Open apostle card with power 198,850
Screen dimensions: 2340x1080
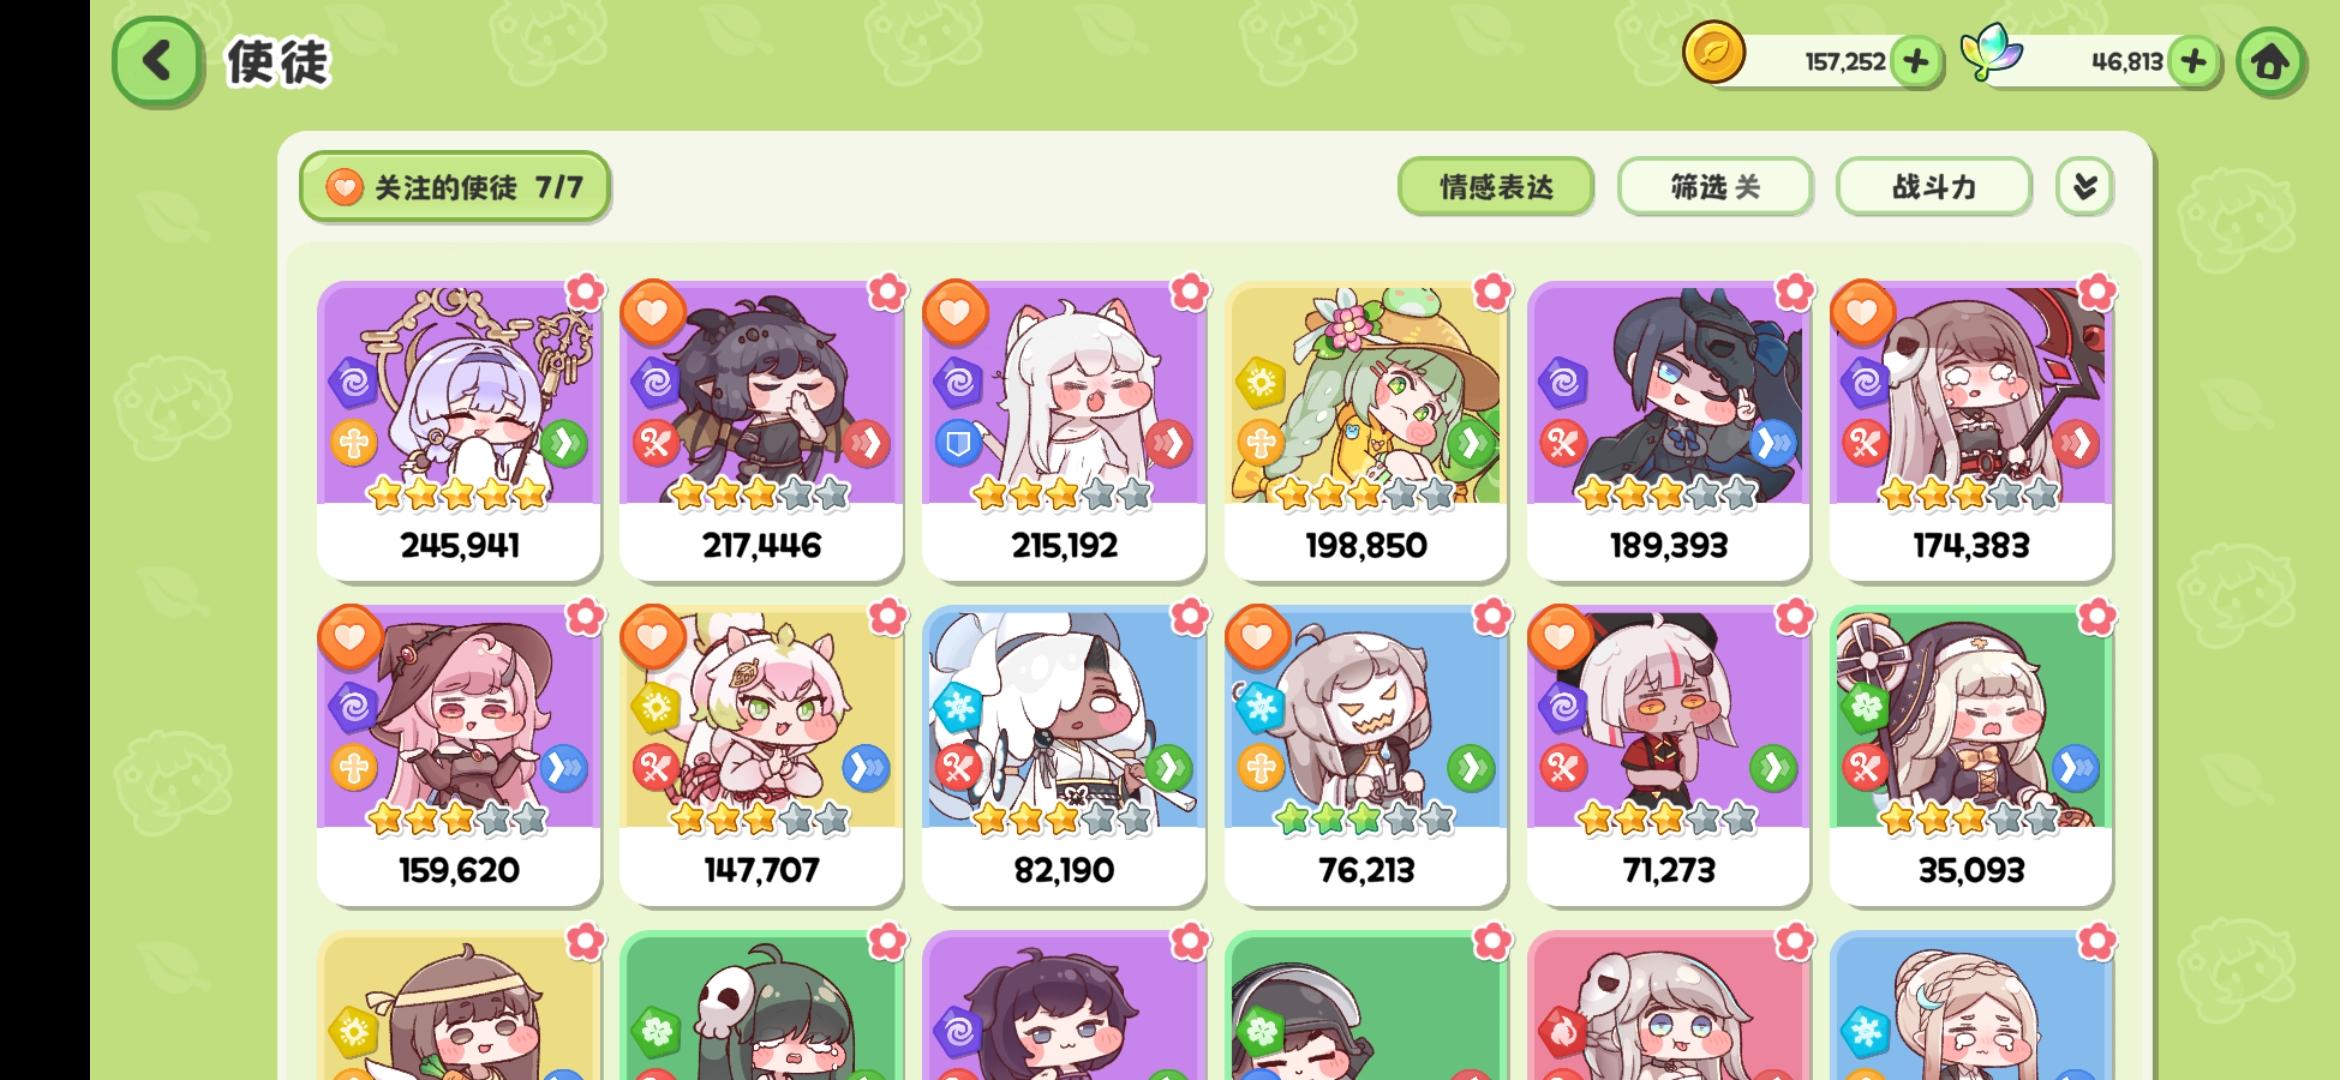coord(1366,431)
